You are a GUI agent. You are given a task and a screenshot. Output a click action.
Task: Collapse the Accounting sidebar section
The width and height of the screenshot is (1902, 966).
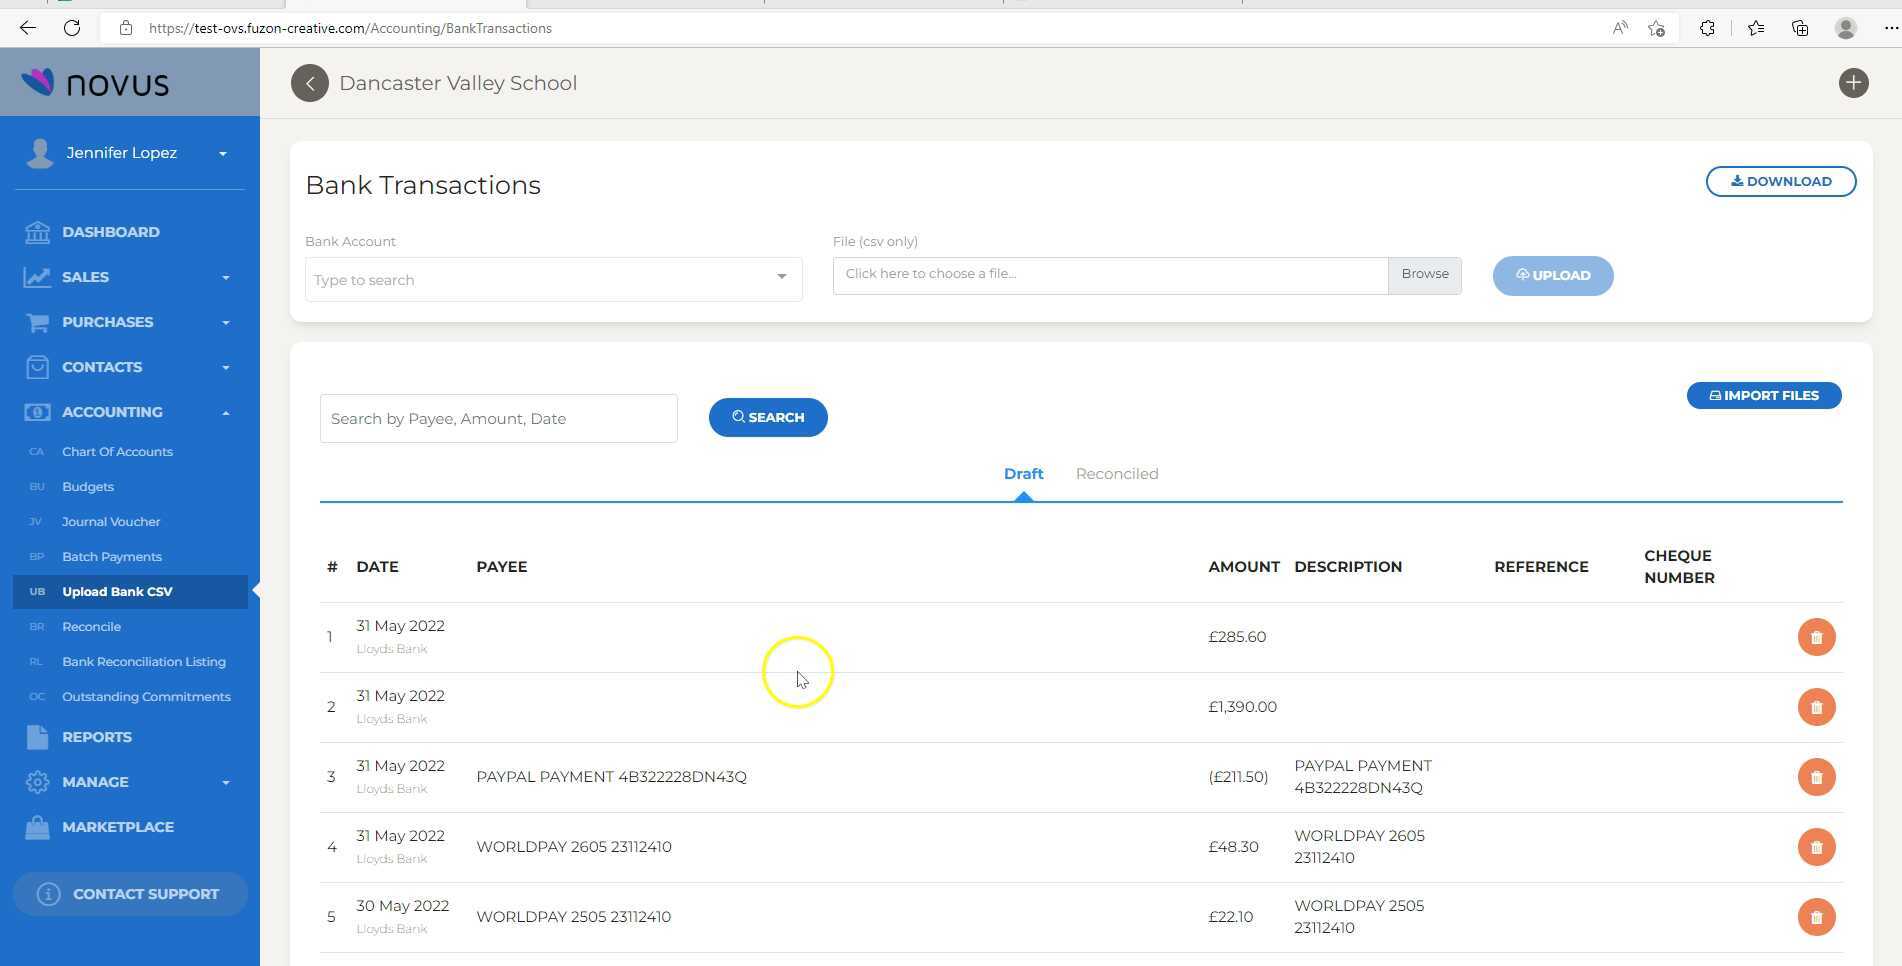pyautogui.click(x=225, y=412)
